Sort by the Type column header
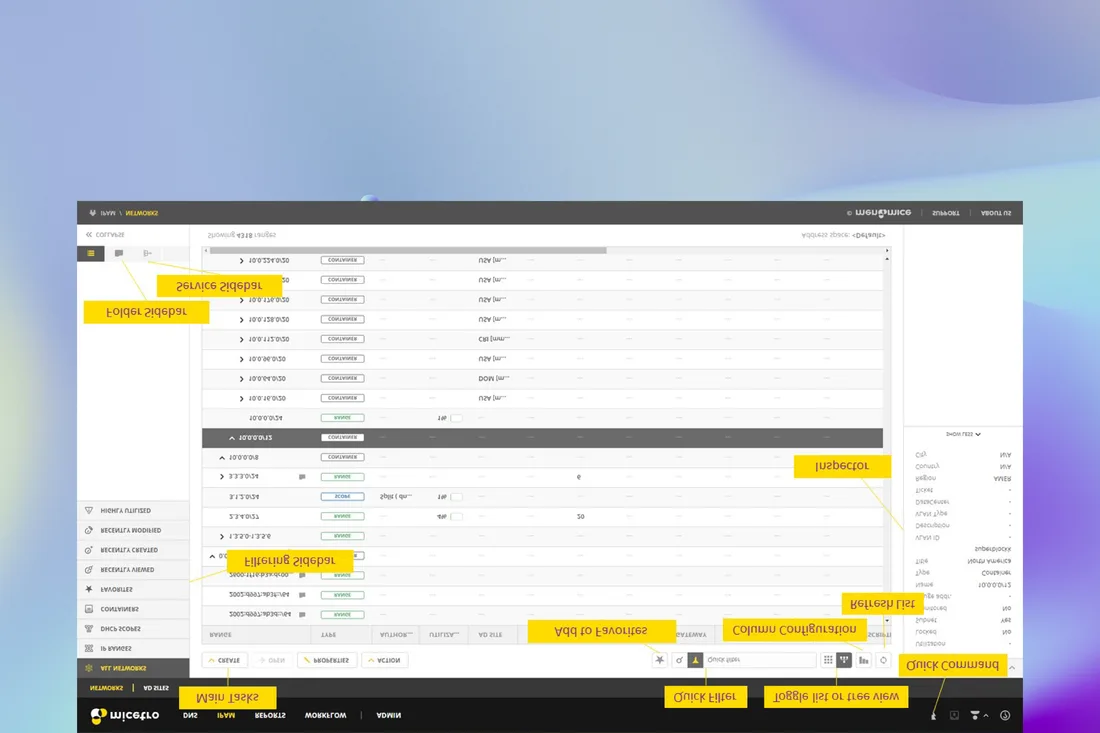 pos(341,635)
